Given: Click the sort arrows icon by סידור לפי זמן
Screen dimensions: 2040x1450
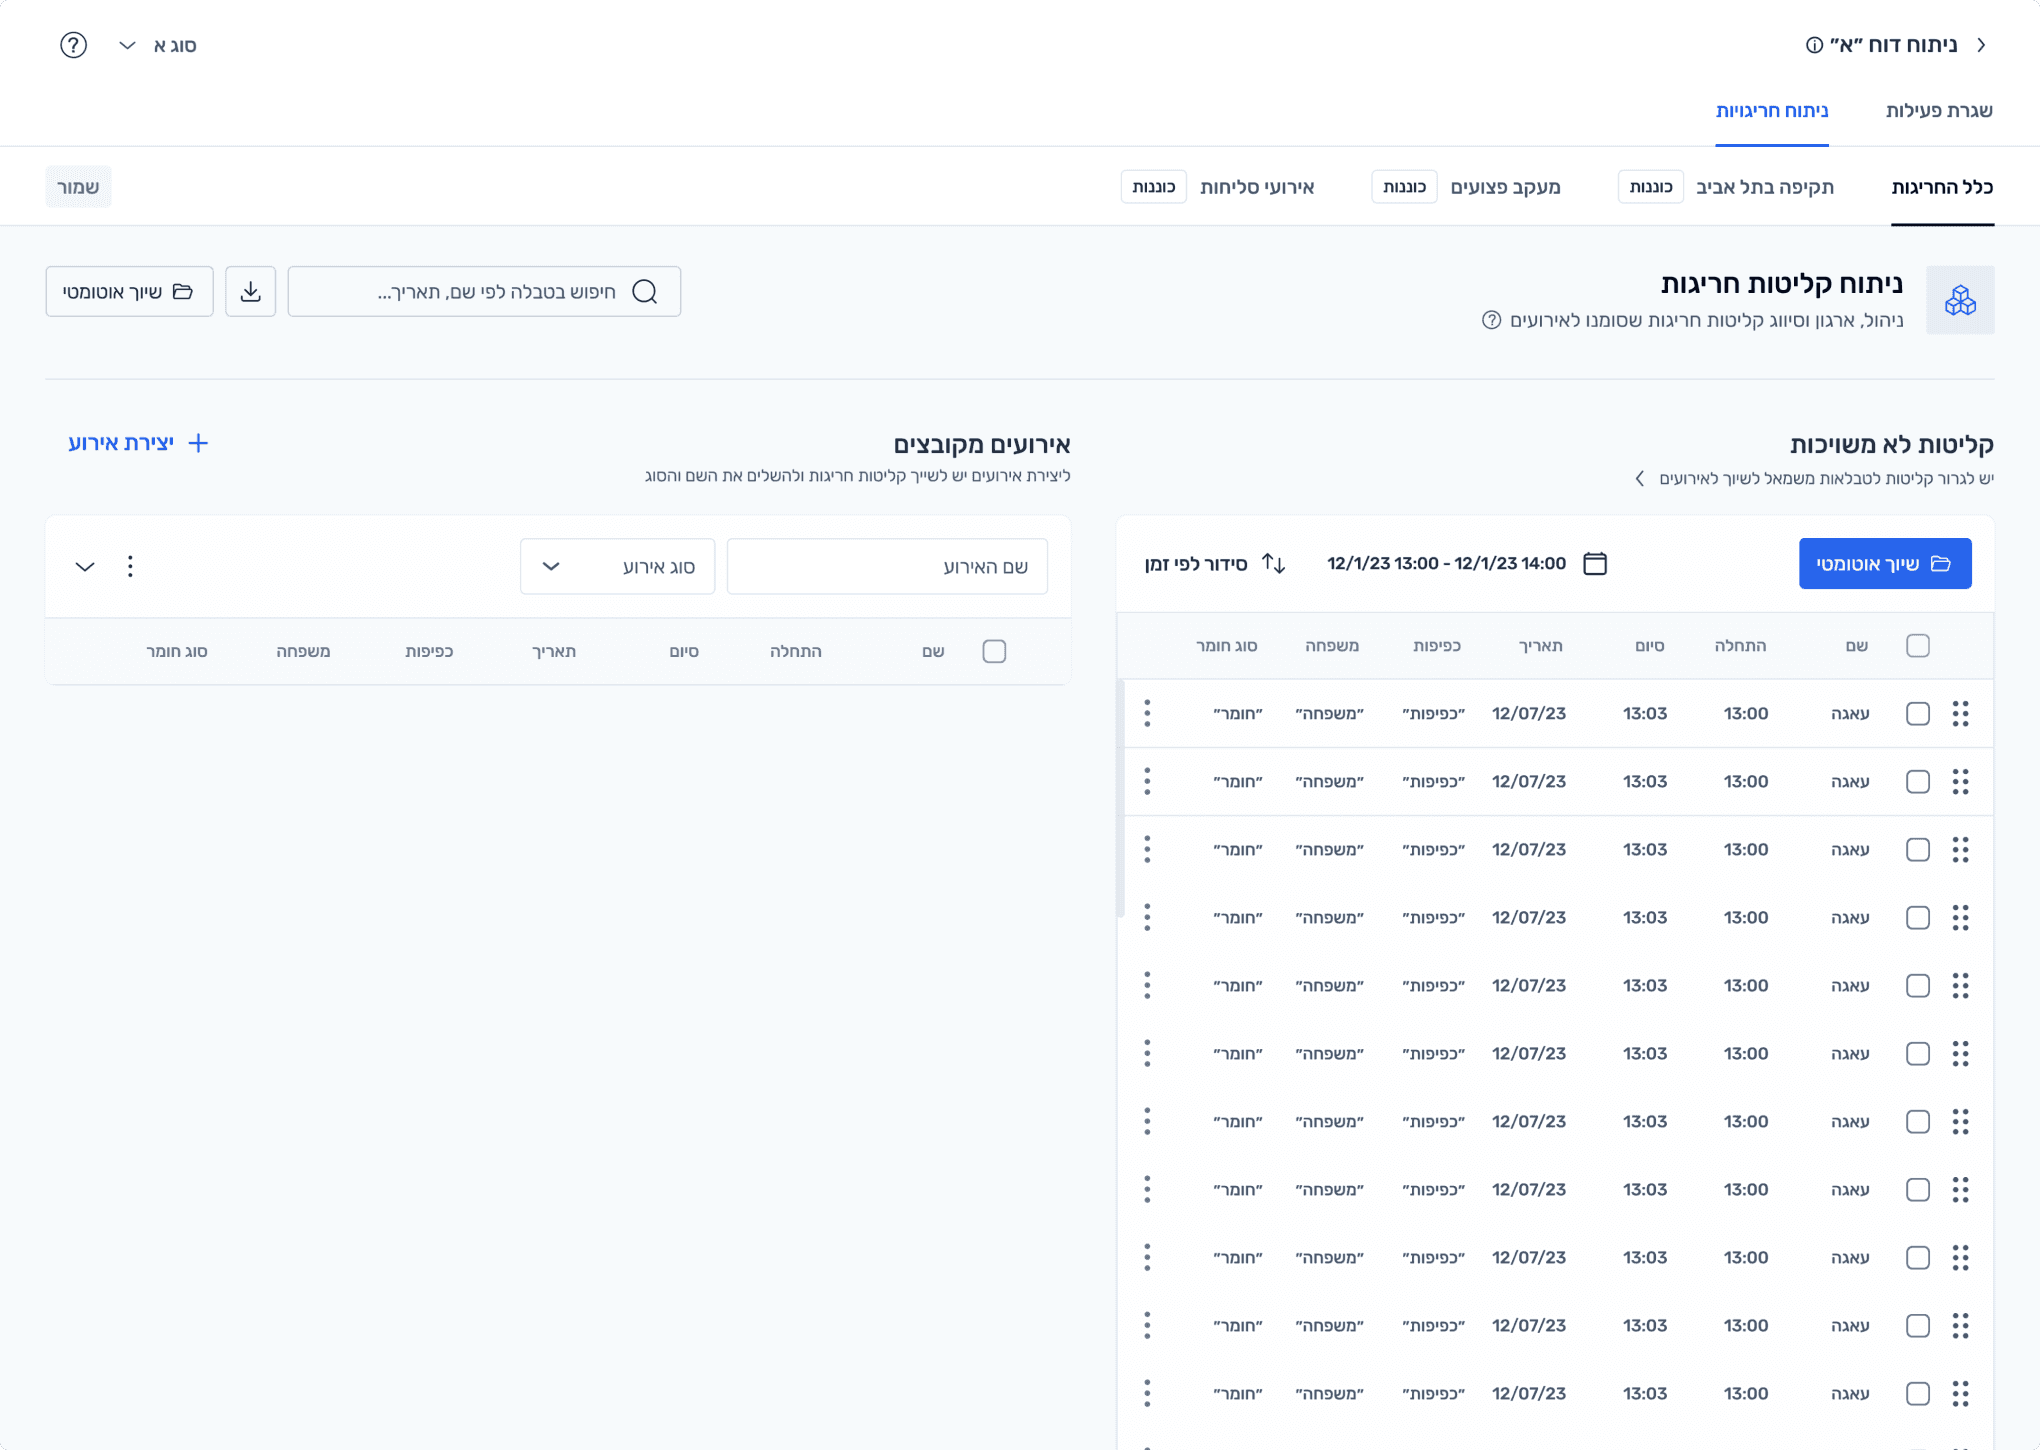Looking at the screenshot, I should coord(1273,564).
